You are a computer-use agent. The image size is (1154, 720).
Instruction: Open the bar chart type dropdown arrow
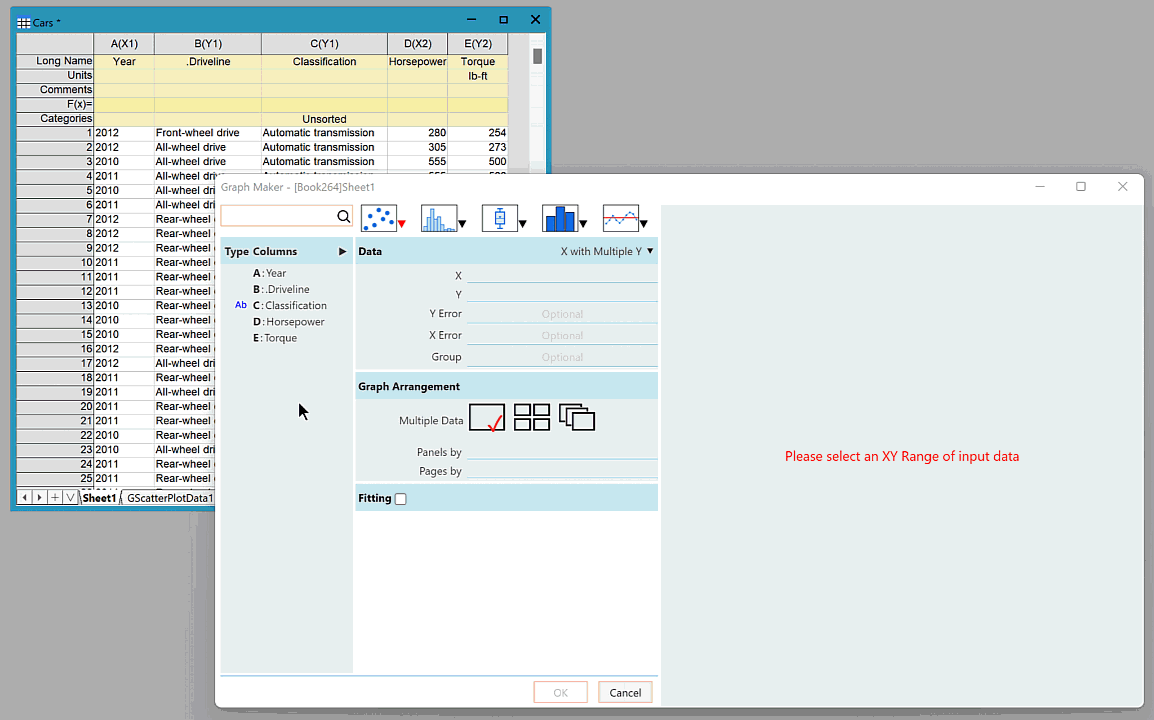point(583,224)
